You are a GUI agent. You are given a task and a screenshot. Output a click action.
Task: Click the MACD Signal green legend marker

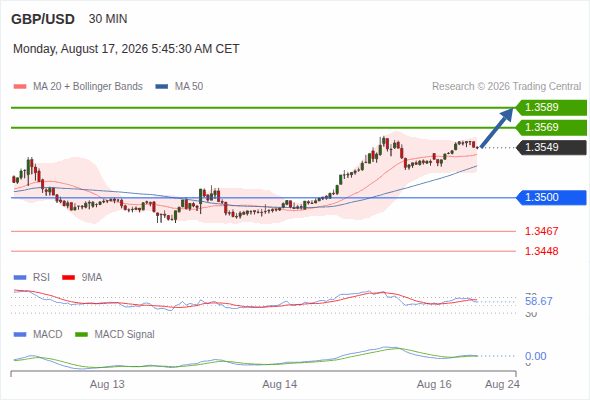tap(81, 335)
